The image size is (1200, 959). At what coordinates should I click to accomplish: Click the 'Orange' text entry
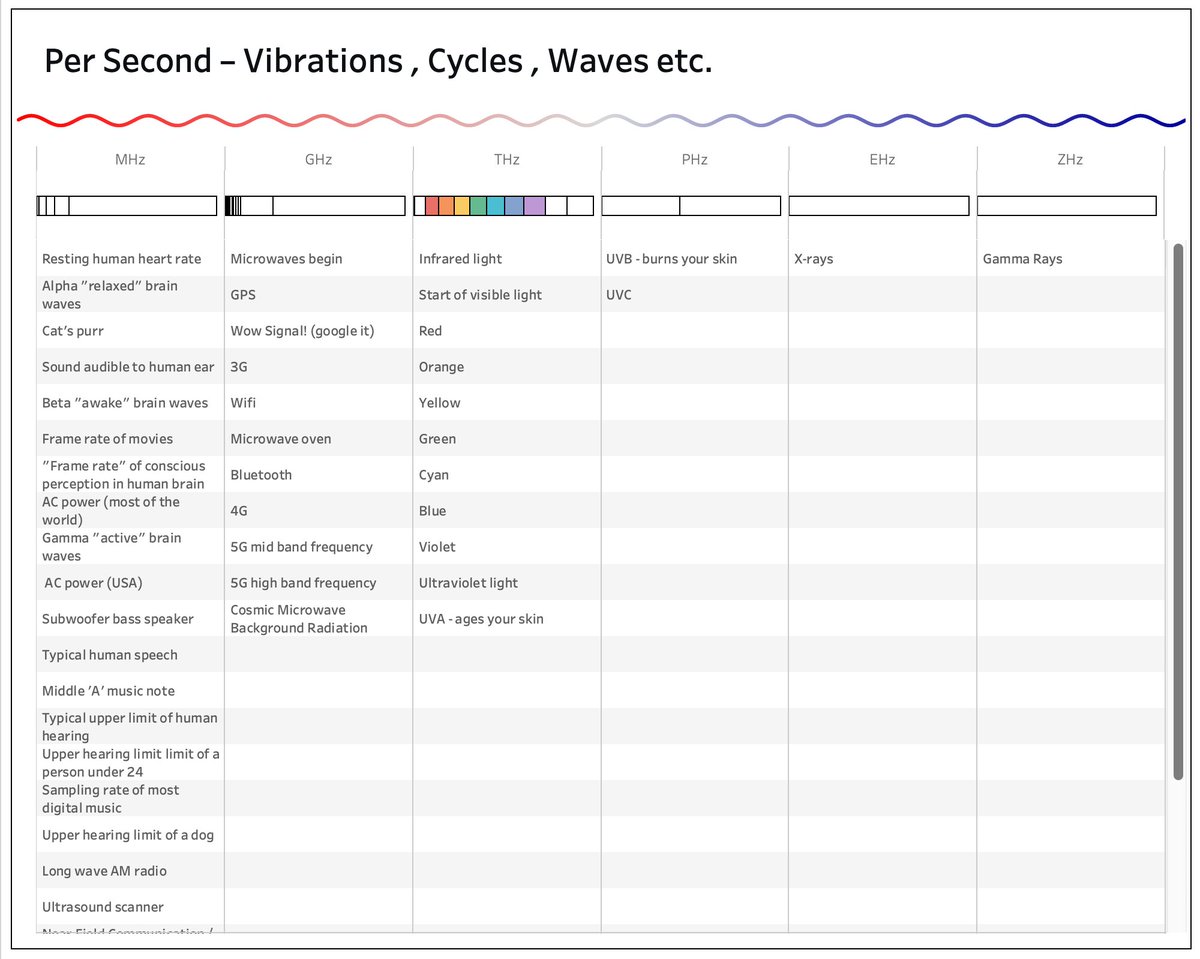point(441,367)
